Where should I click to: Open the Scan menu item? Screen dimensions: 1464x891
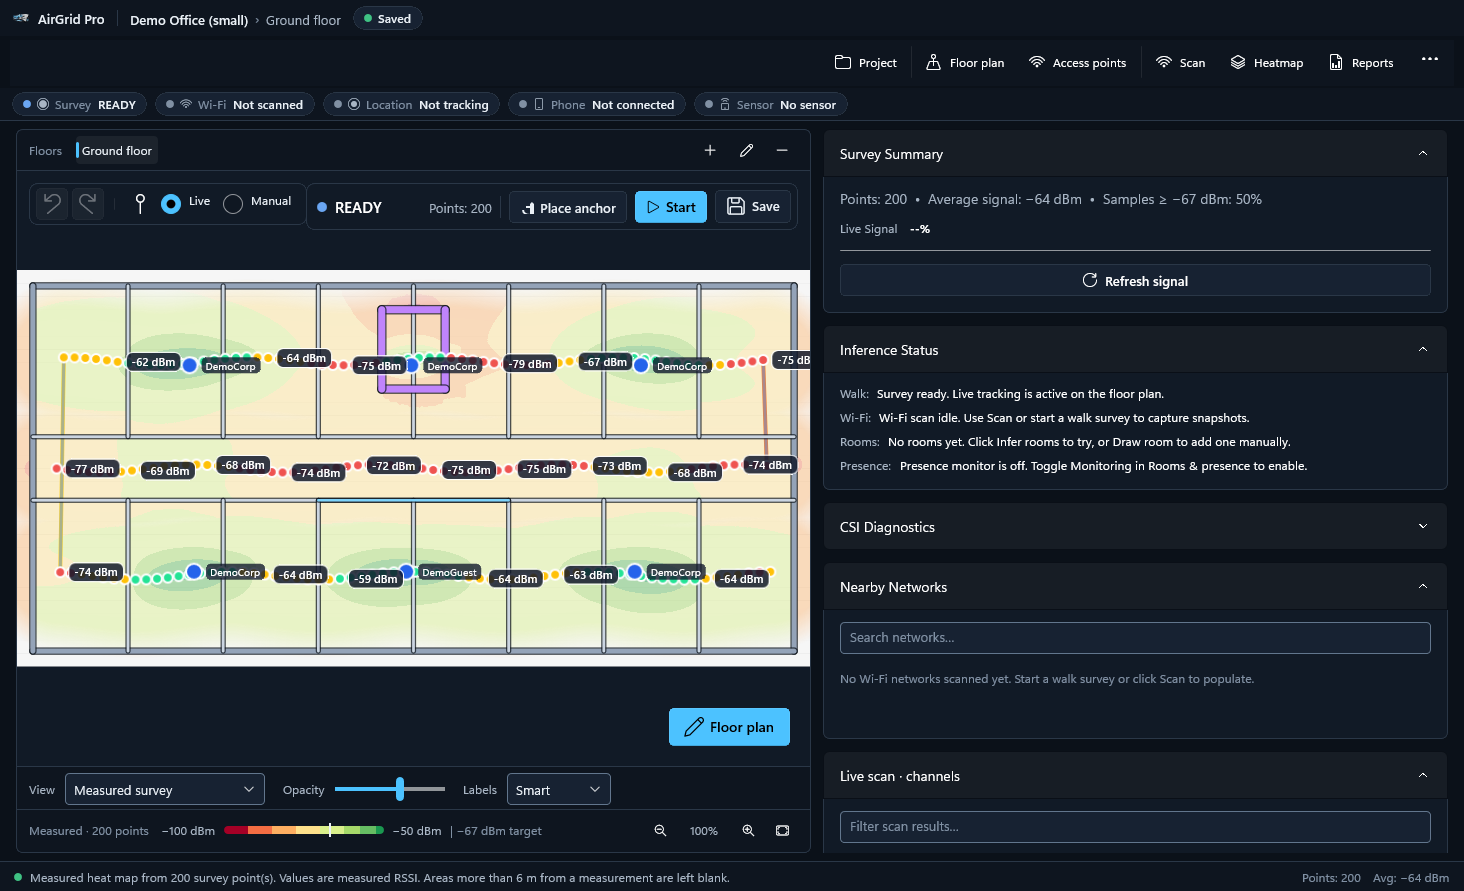coord(1180,62)
